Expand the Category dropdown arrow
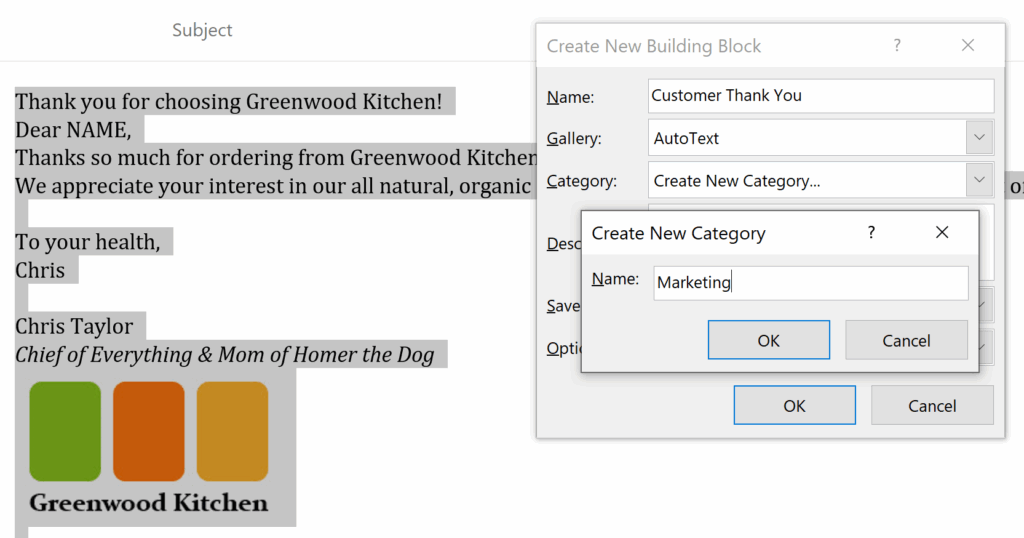 pyautogui.click(x=980, y=180)
